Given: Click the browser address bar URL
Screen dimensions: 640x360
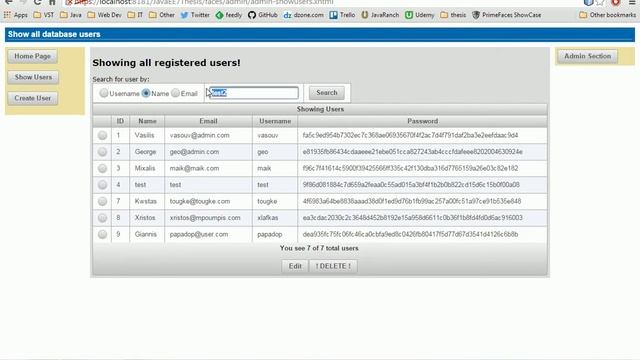Looking at the screenshot, I should point(204,2).
